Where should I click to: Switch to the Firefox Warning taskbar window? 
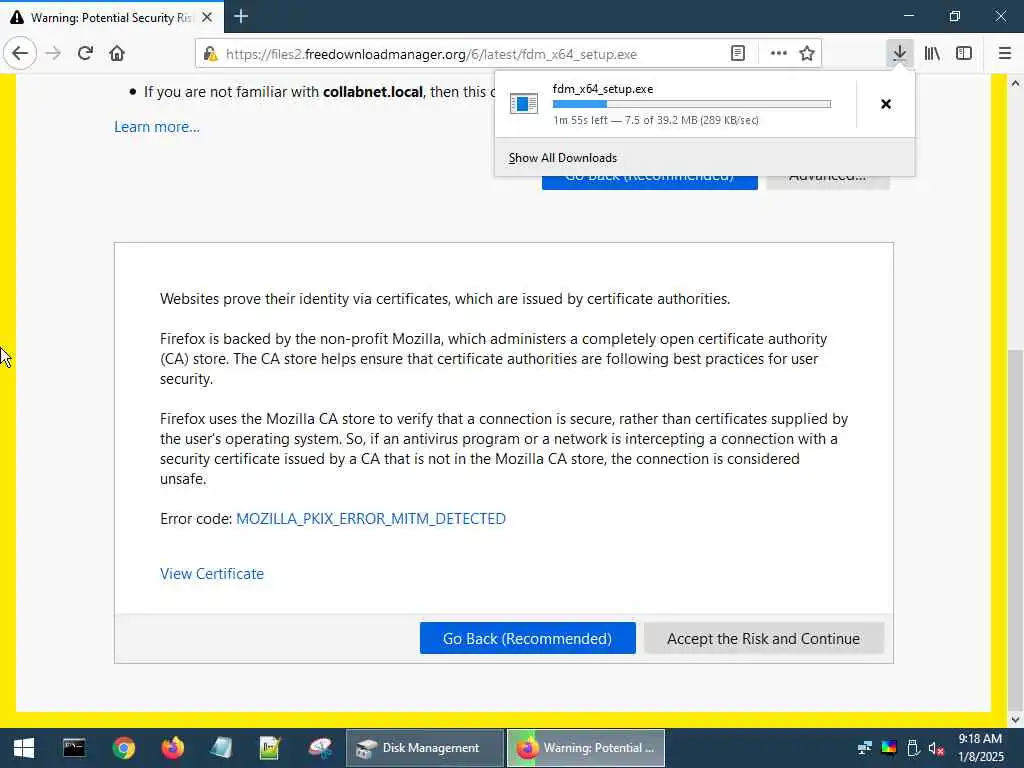[x=586, y=748]
